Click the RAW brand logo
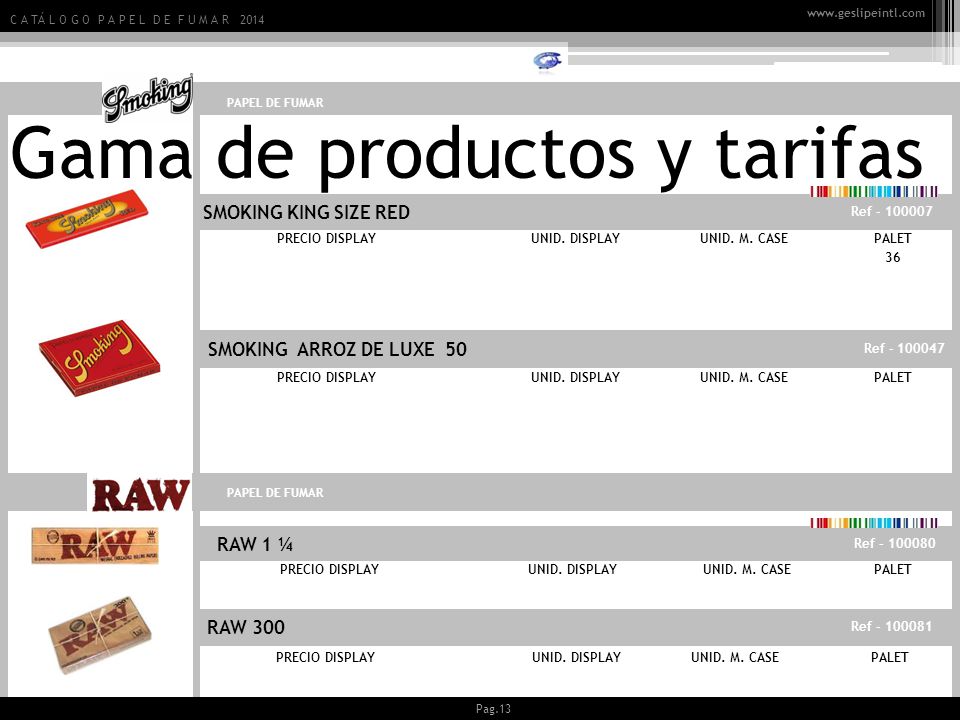Viewport: 960px width, 720px height. pyautogui.click(x=140, y=495)
